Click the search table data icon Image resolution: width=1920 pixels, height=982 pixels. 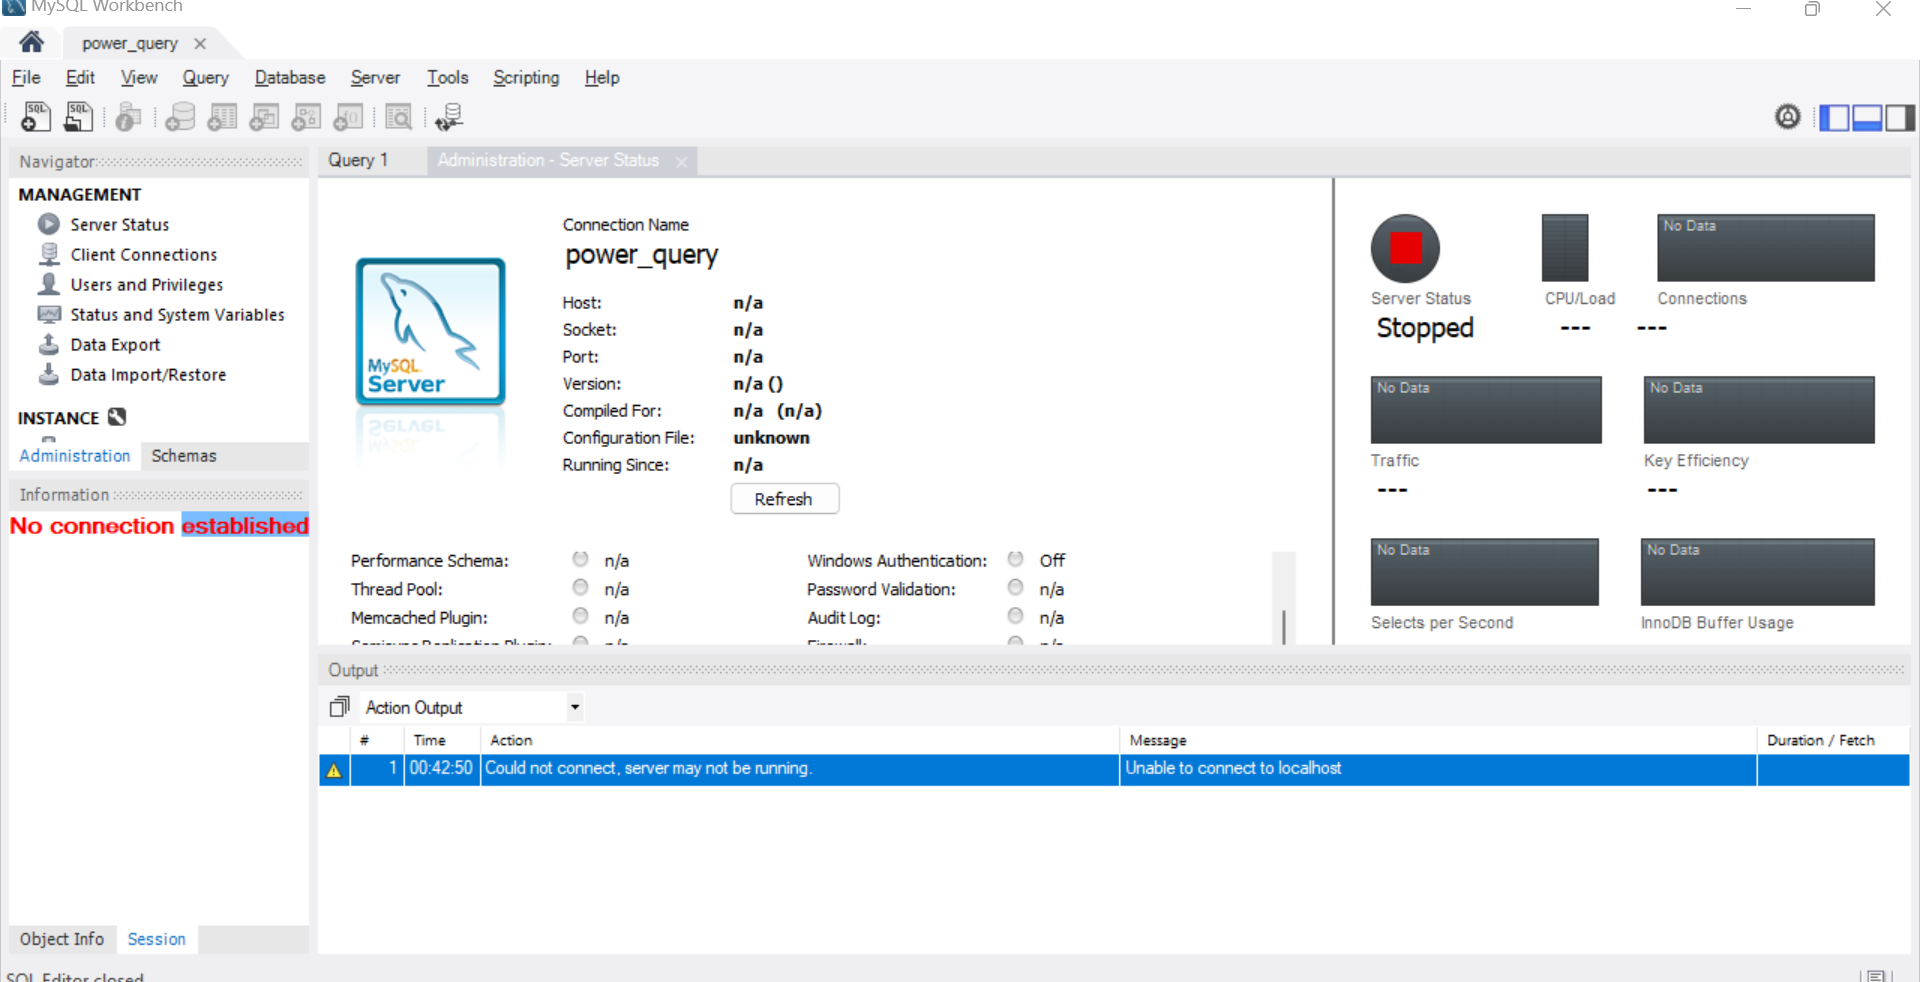click(399, 117)
